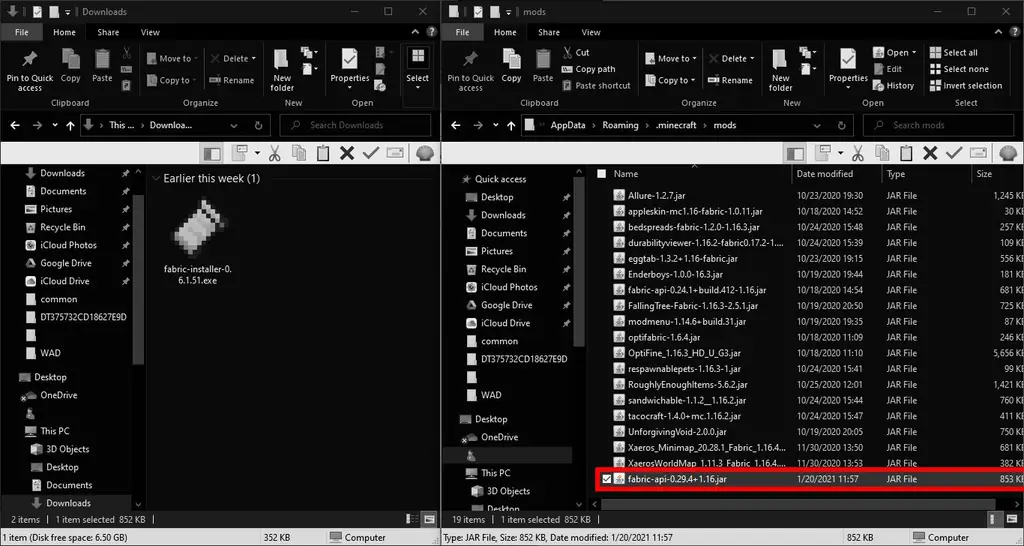
Task: Toggle navigation pane icon in mods toolbar
Action: click(x=795, y=153)
